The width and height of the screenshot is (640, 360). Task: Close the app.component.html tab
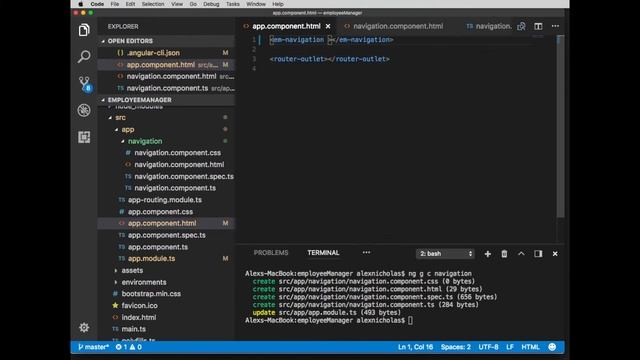click(328, 26)
